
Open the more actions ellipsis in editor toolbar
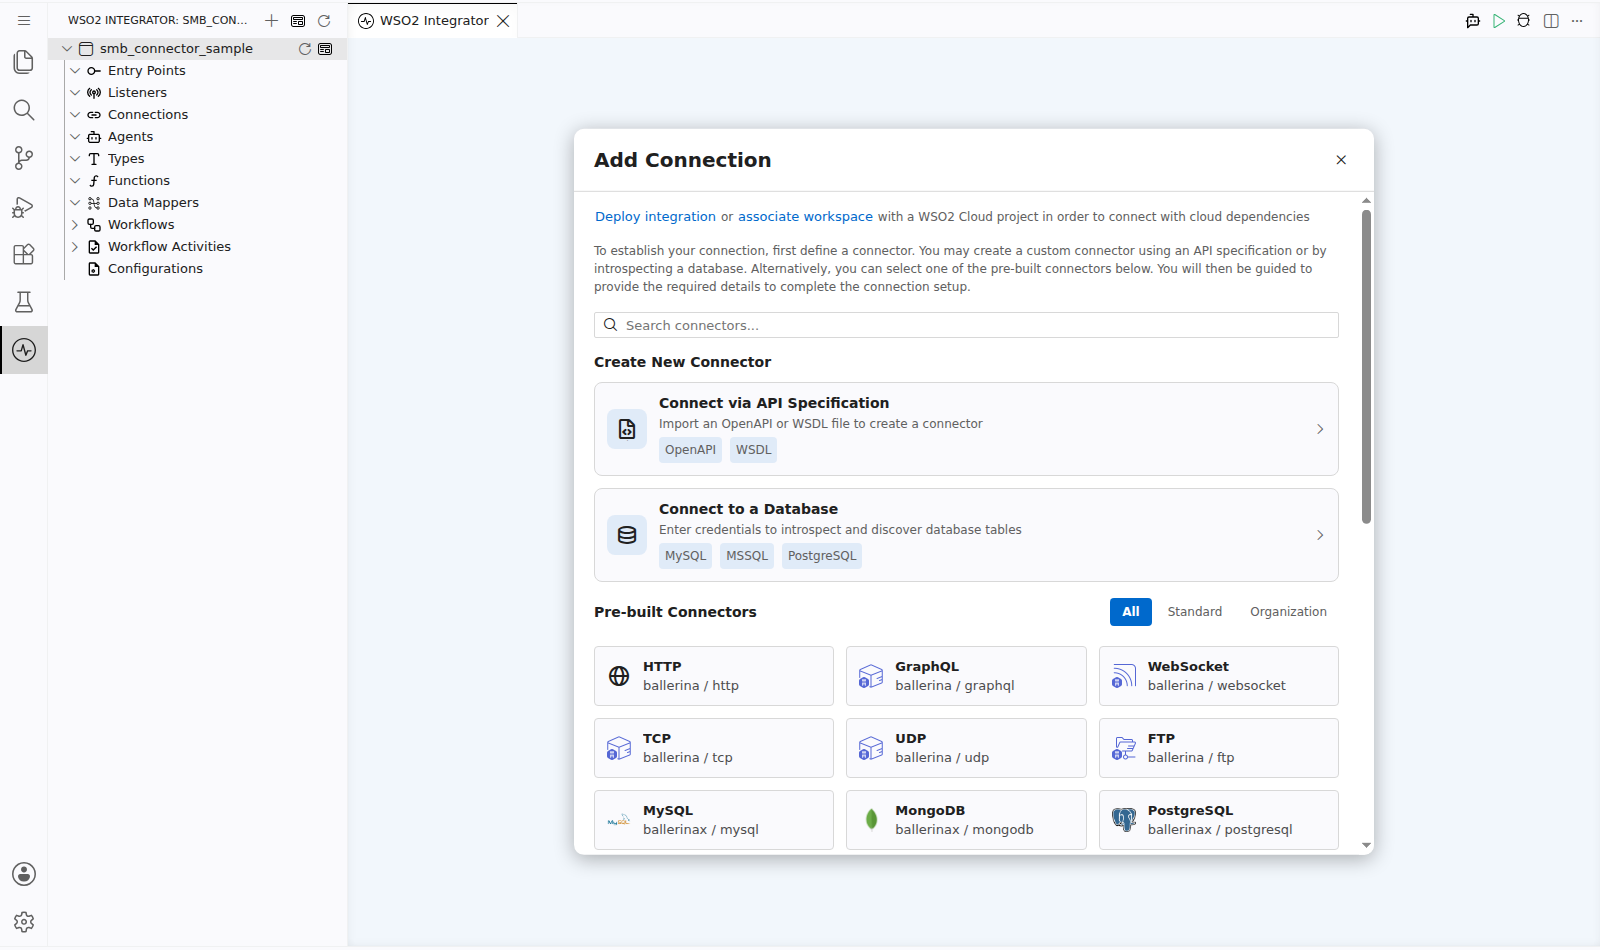point(1577,20)
